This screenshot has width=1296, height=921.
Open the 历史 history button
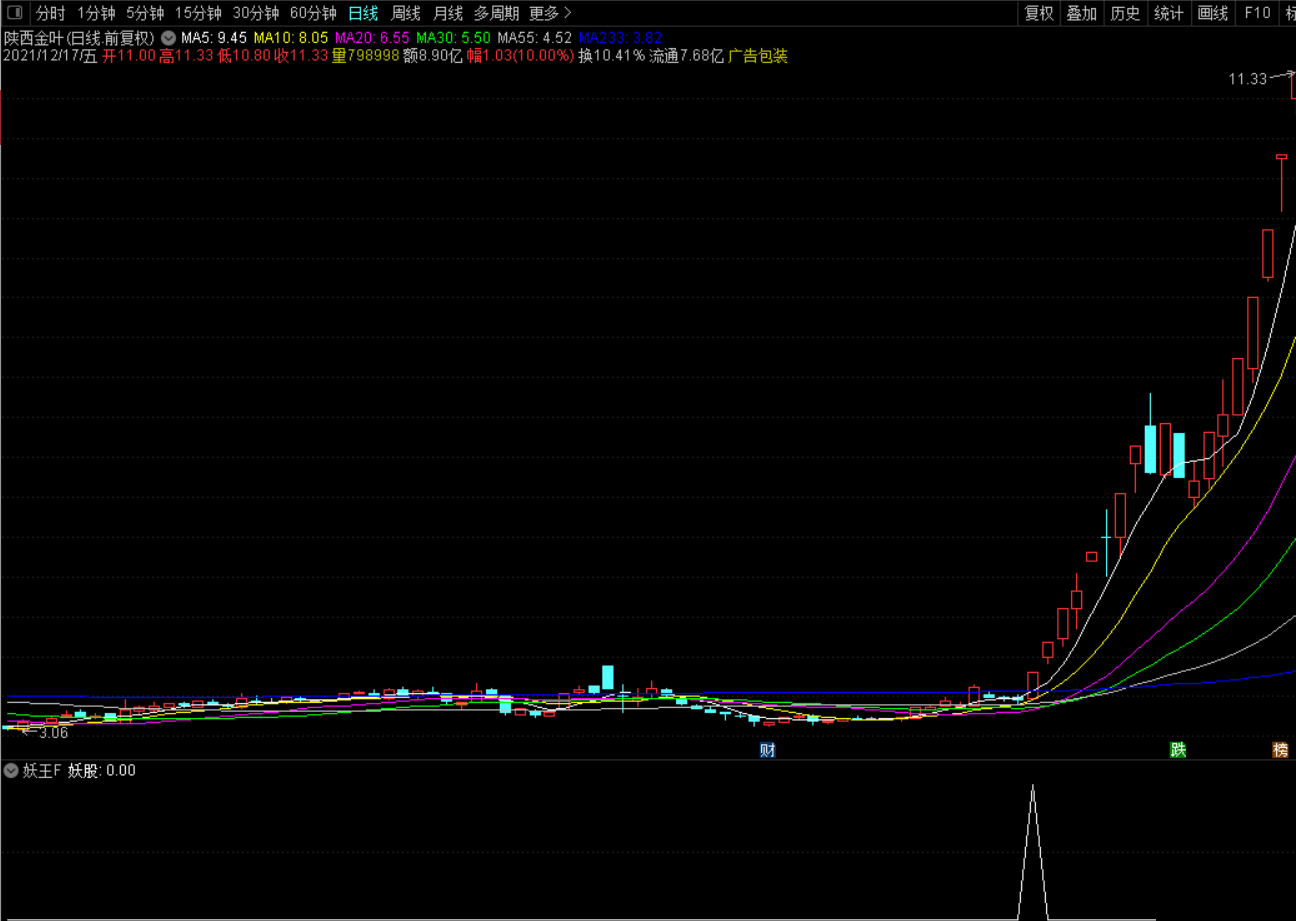pyautogui.click(x=1125, y=13)
